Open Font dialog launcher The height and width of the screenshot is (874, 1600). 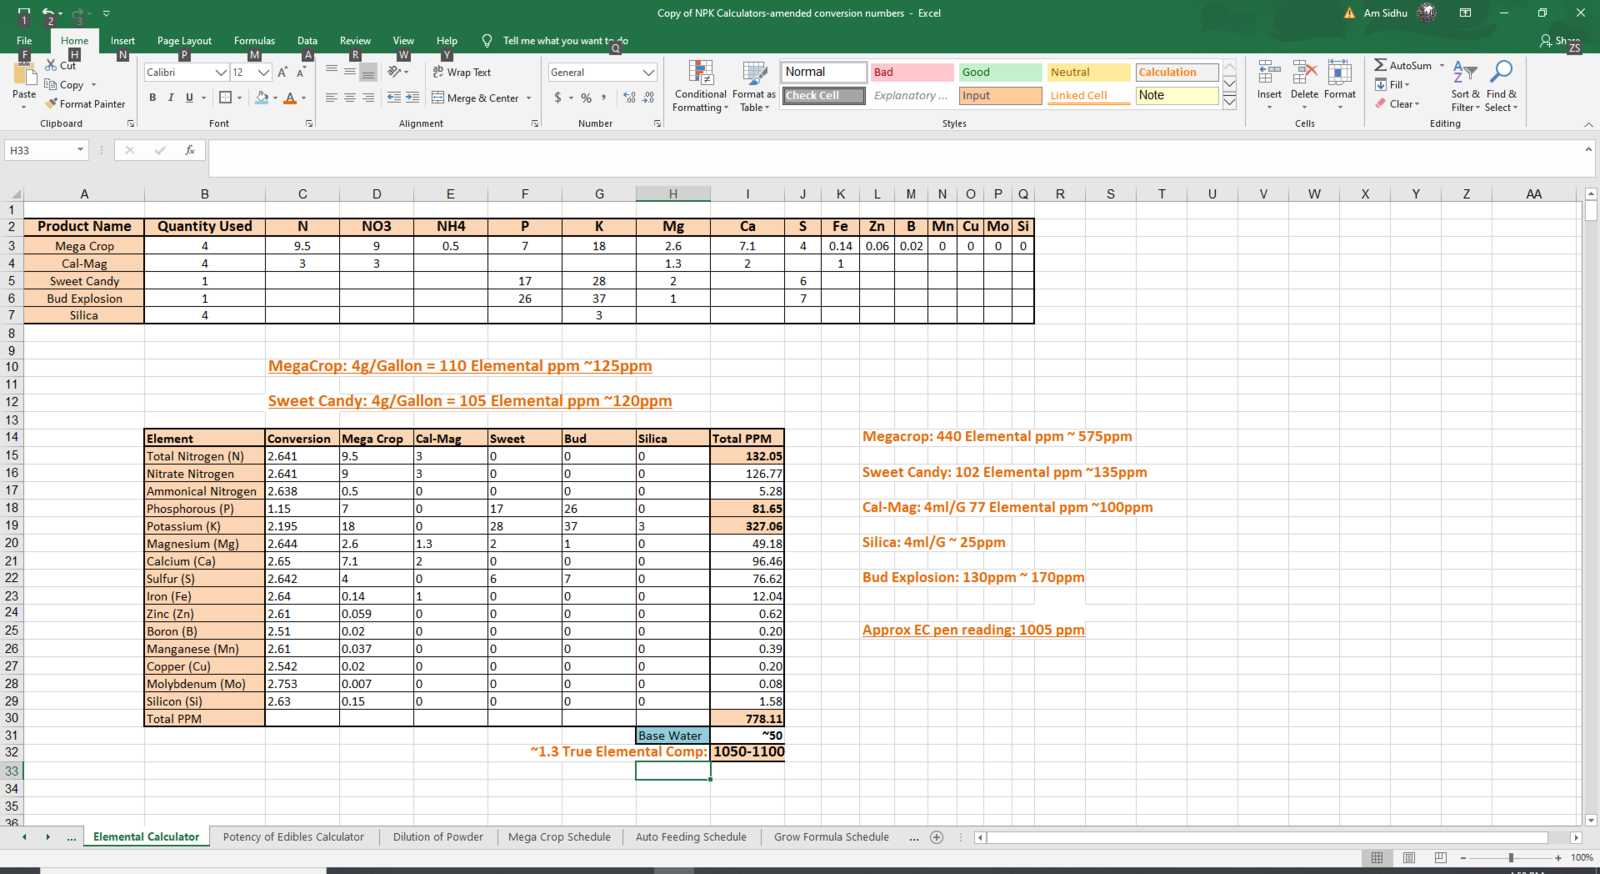pyautogui.click(x=309, y=124)
